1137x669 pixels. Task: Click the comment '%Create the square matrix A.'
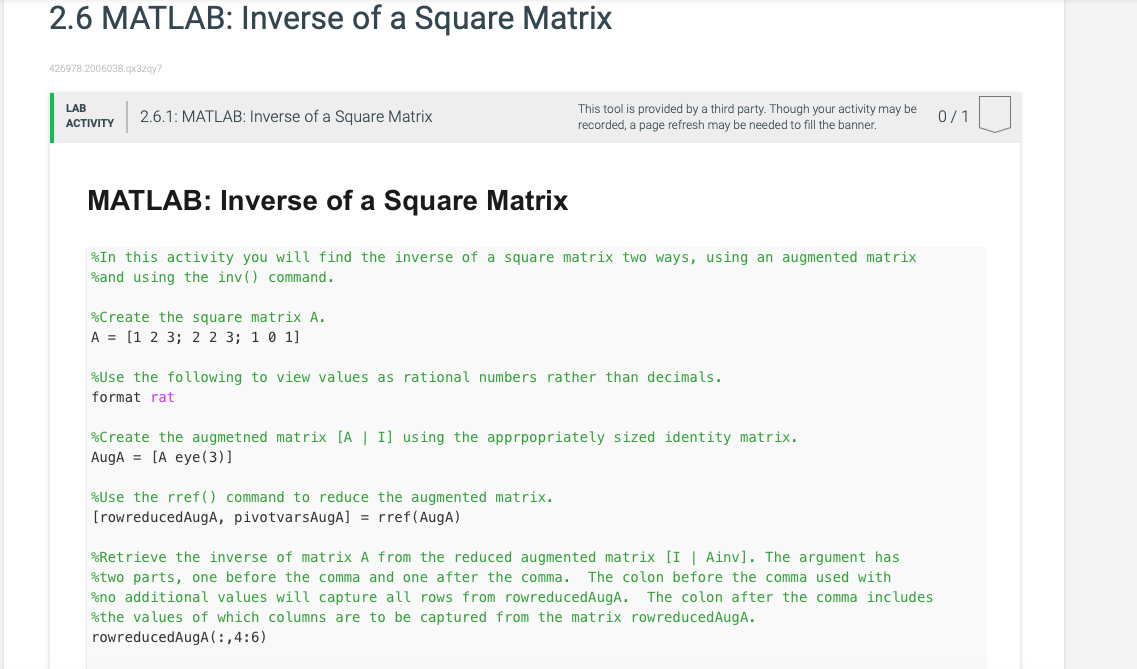point(208,317)
